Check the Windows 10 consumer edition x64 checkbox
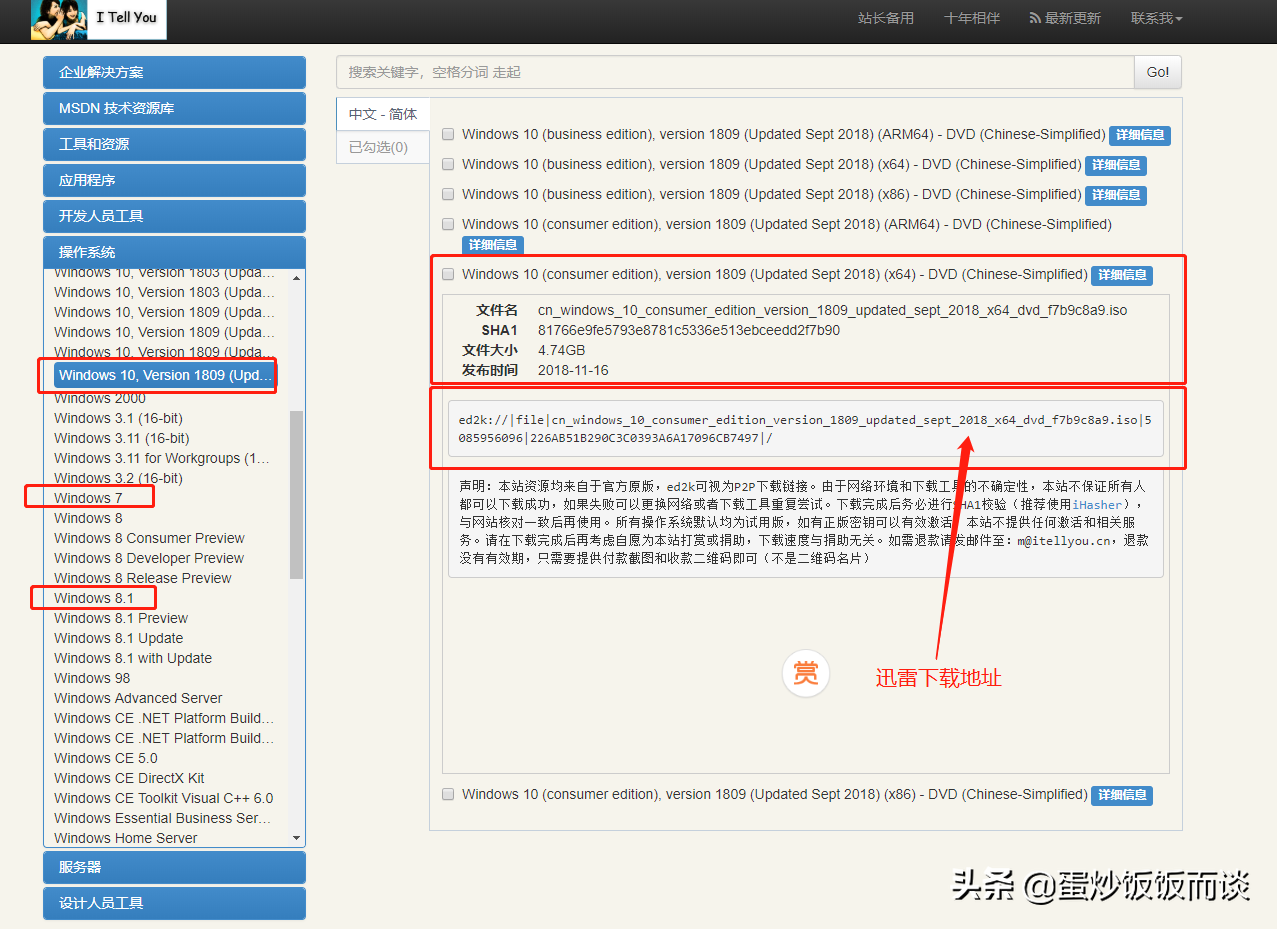Image resolution: width=1277 pixels, height=929 pixels. coord(447,273)
